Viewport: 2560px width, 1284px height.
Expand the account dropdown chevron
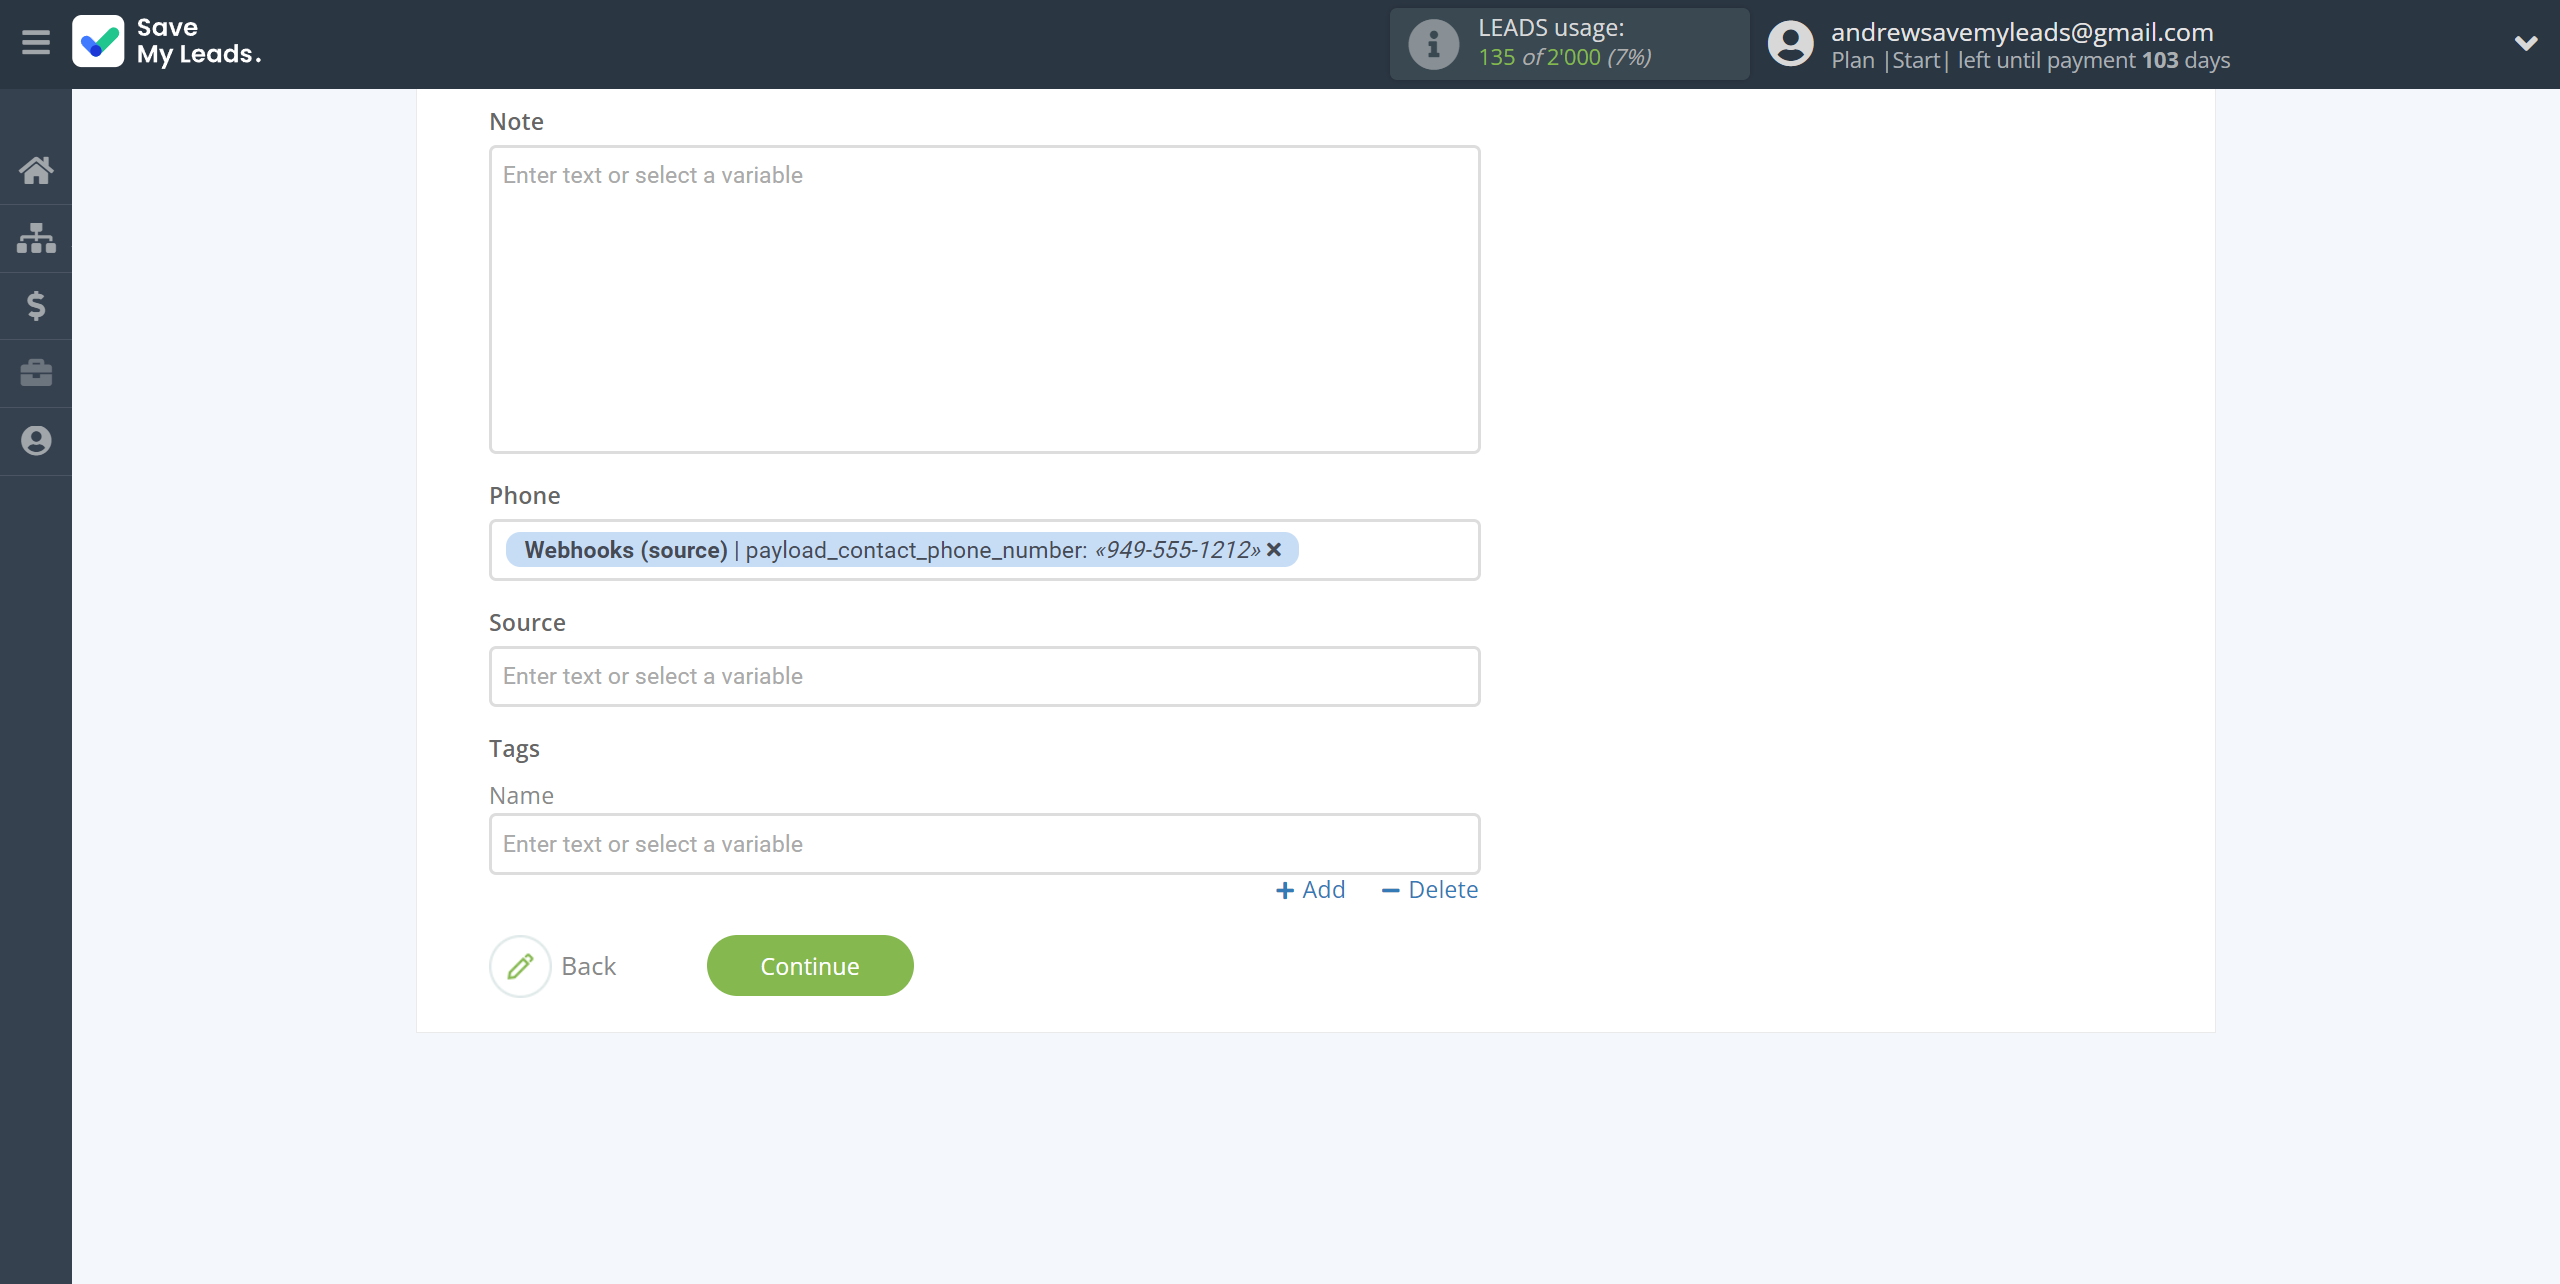point(2526,43)
